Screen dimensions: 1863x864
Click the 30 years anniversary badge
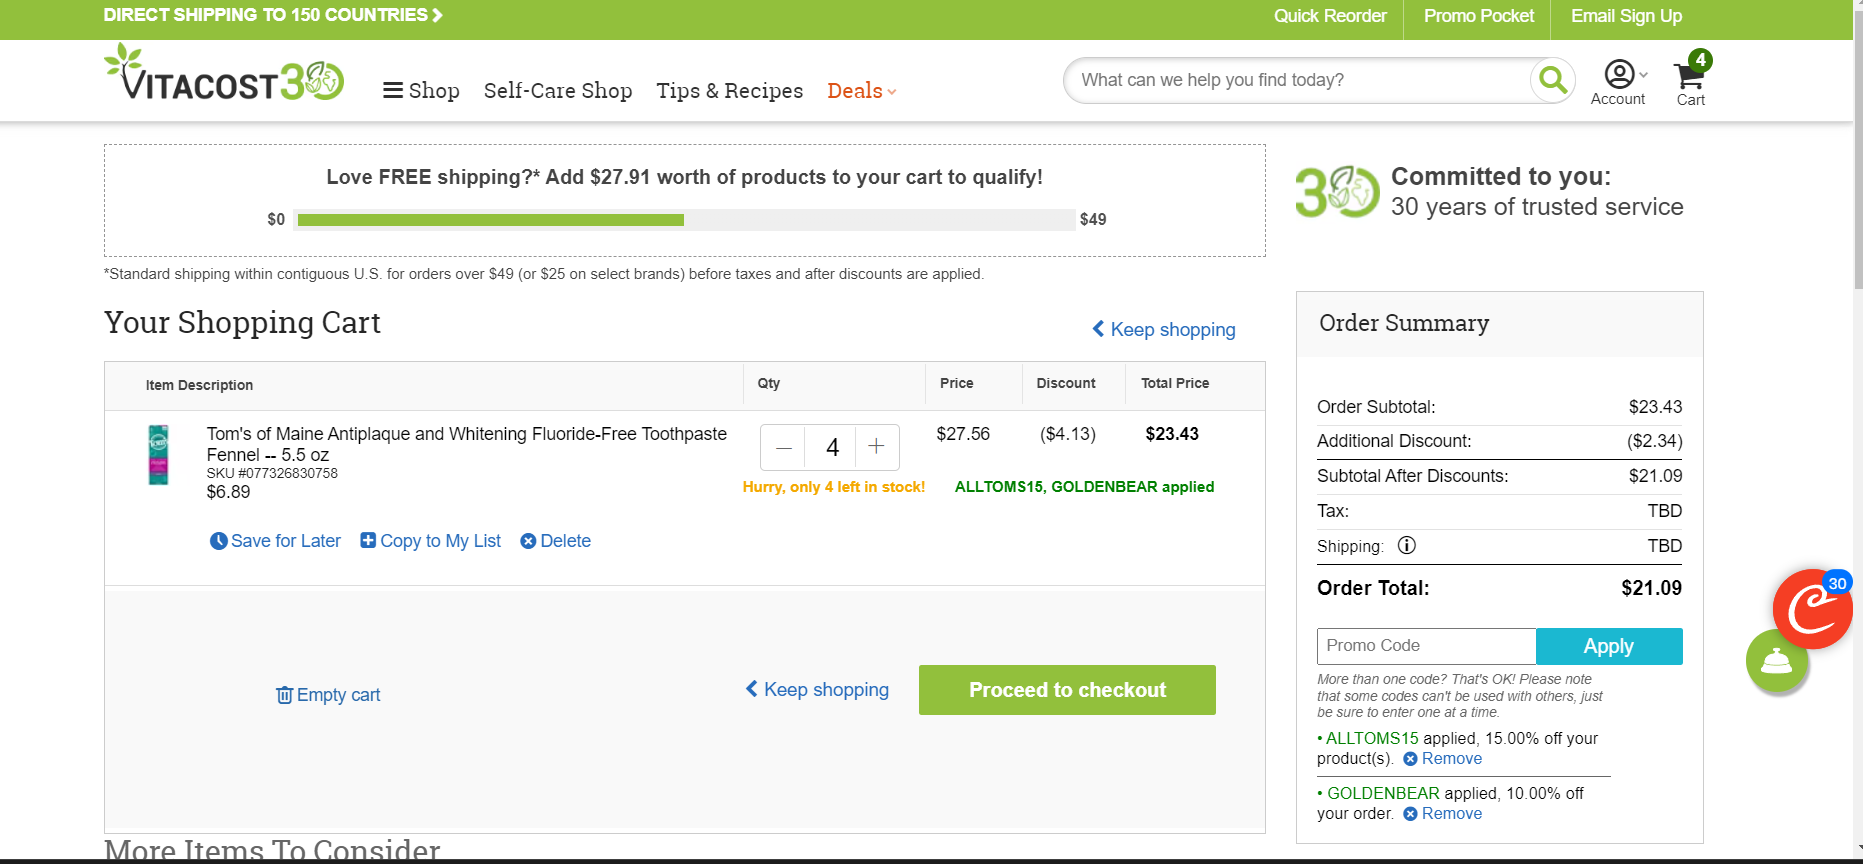[1337, 191]
